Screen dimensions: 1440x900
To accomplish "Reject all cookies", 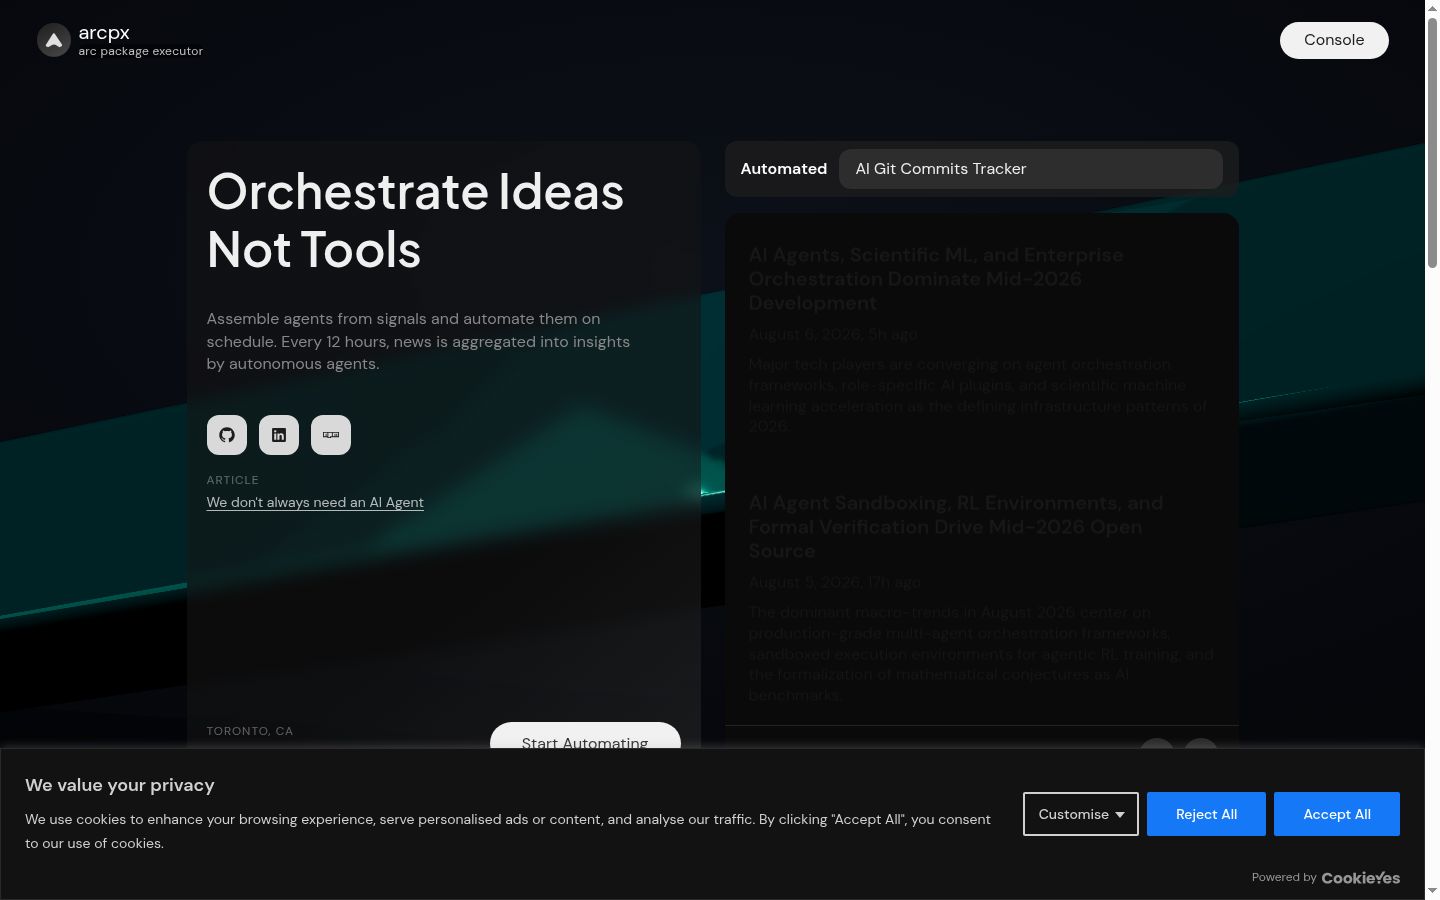I will [x=1206, y=814].
